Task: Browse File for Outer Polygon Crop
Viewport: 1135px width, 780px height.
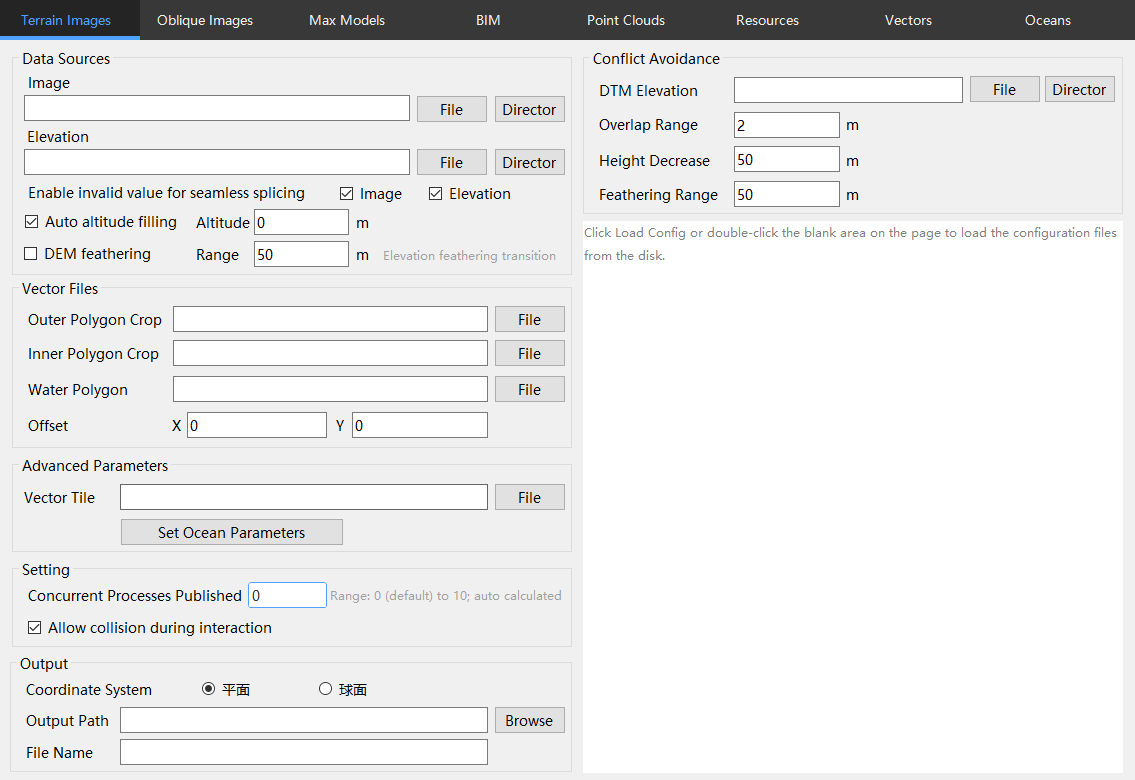Action: tap(530, 319)
